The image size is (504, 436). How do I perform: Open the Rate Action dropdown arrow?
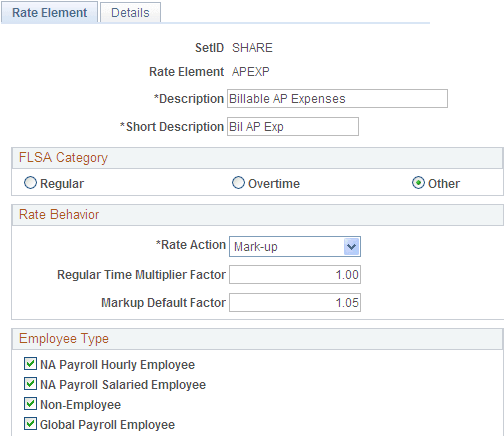tap(352, 247)
